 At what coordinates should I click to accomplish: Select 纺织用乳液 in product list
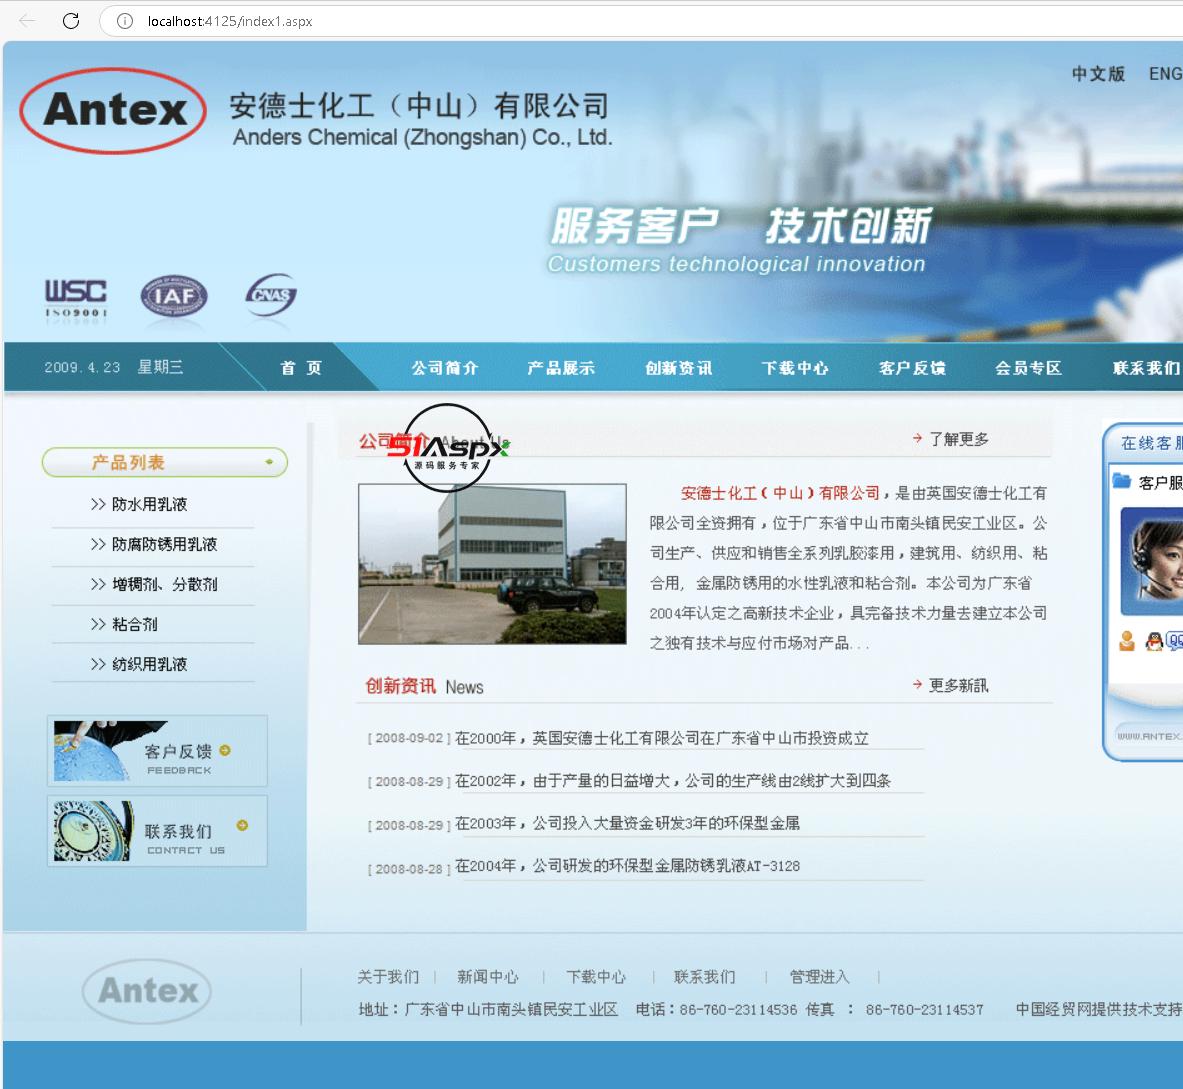coord(149,664)
